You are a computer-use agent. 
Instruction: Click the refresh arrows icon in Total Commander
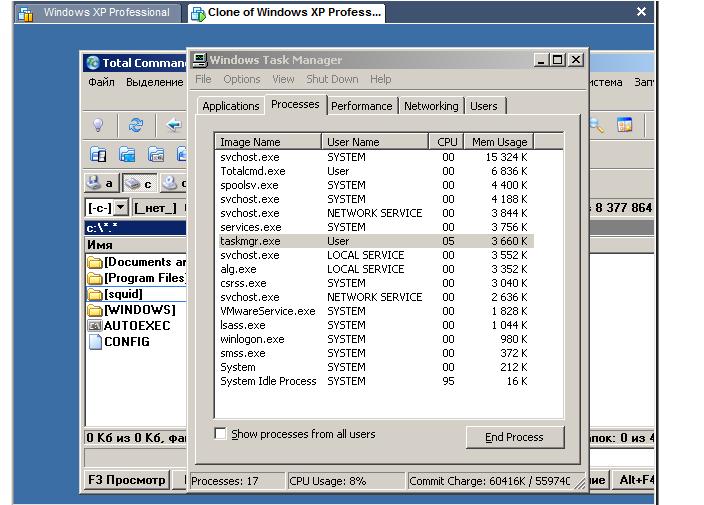(136, 124)
